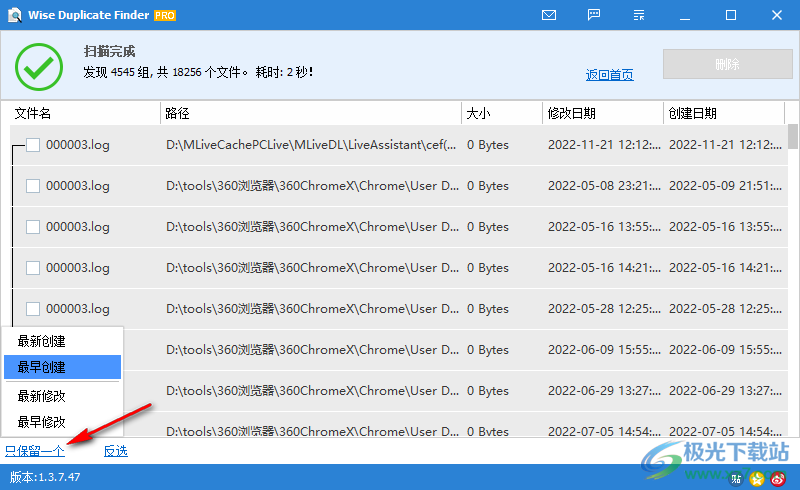Click the 0 Bytes size in 2022-11-21 row
The height and width of the screenshot is (490, 800).
(488, 145)
